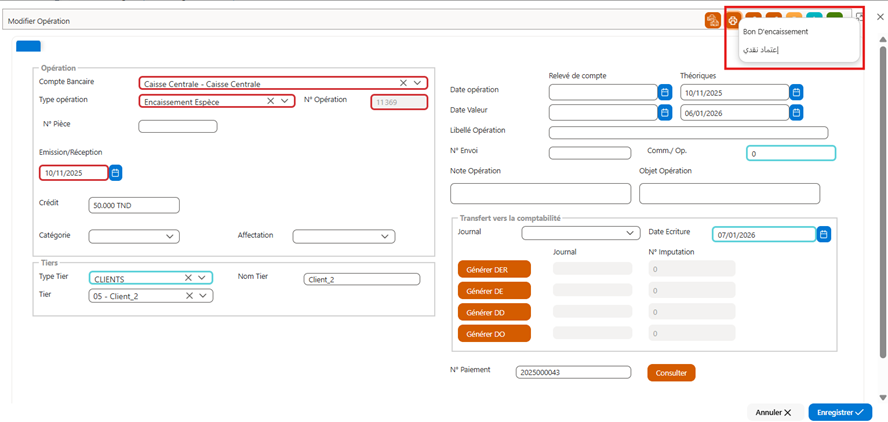Clear the Compte Bancaire selection with X

pos(403,83)
